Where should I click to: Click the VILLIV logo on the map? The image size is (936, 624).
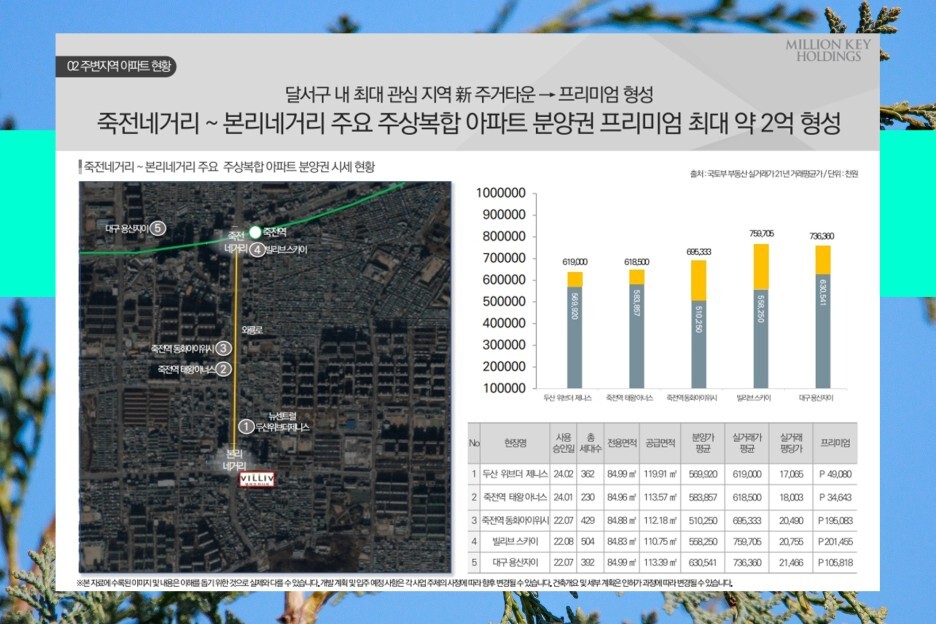(x=257, y=479)
